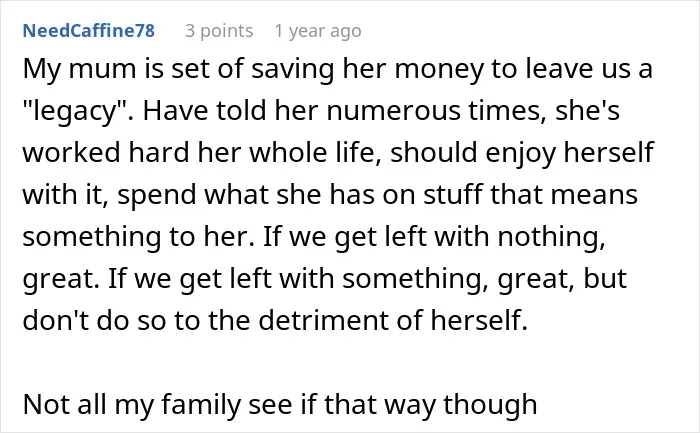Click the 3 points score label
The width and height of the screenshot is (700, 433).
219,31
